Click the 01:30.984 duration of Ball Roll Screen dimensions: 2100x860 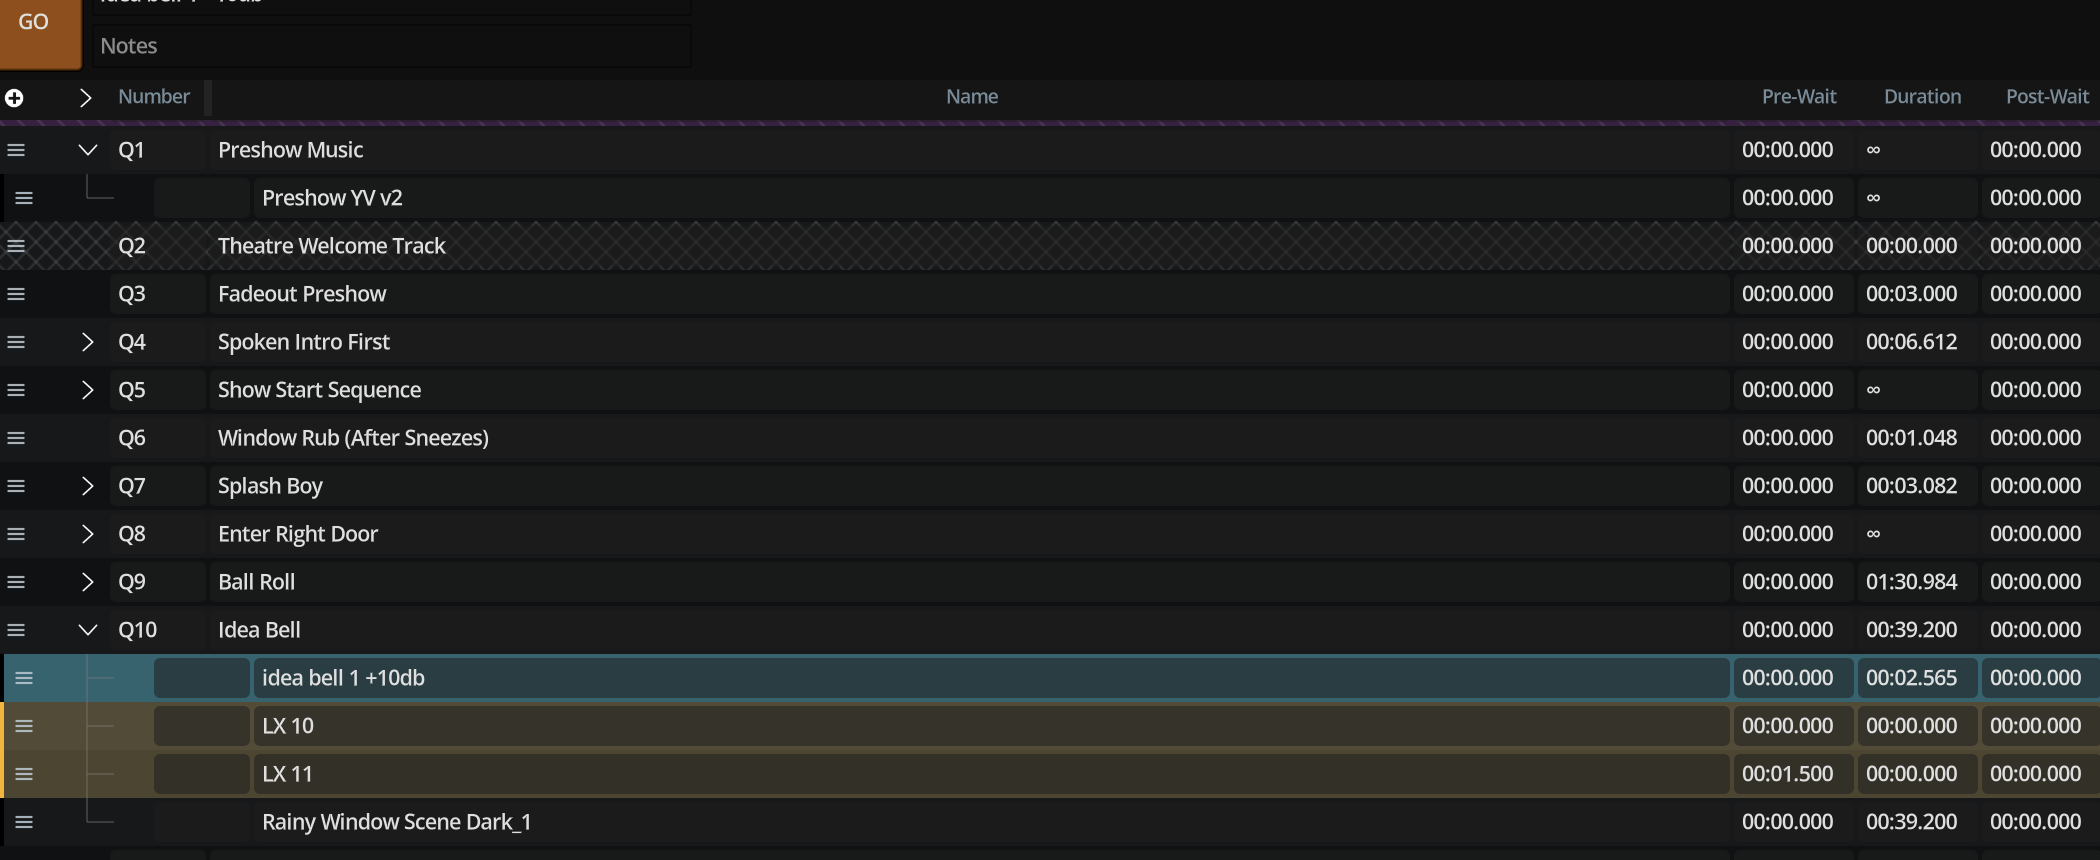1911,582
